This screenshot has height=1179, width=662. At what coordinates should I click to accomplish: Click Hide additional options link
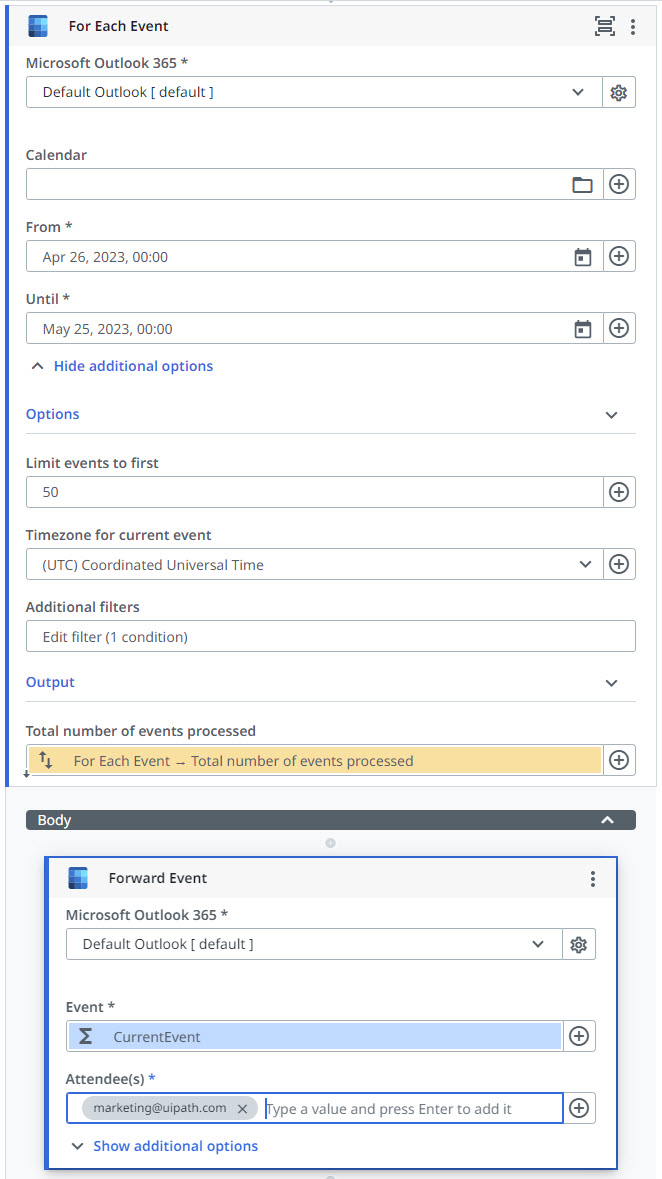[133, 366]
